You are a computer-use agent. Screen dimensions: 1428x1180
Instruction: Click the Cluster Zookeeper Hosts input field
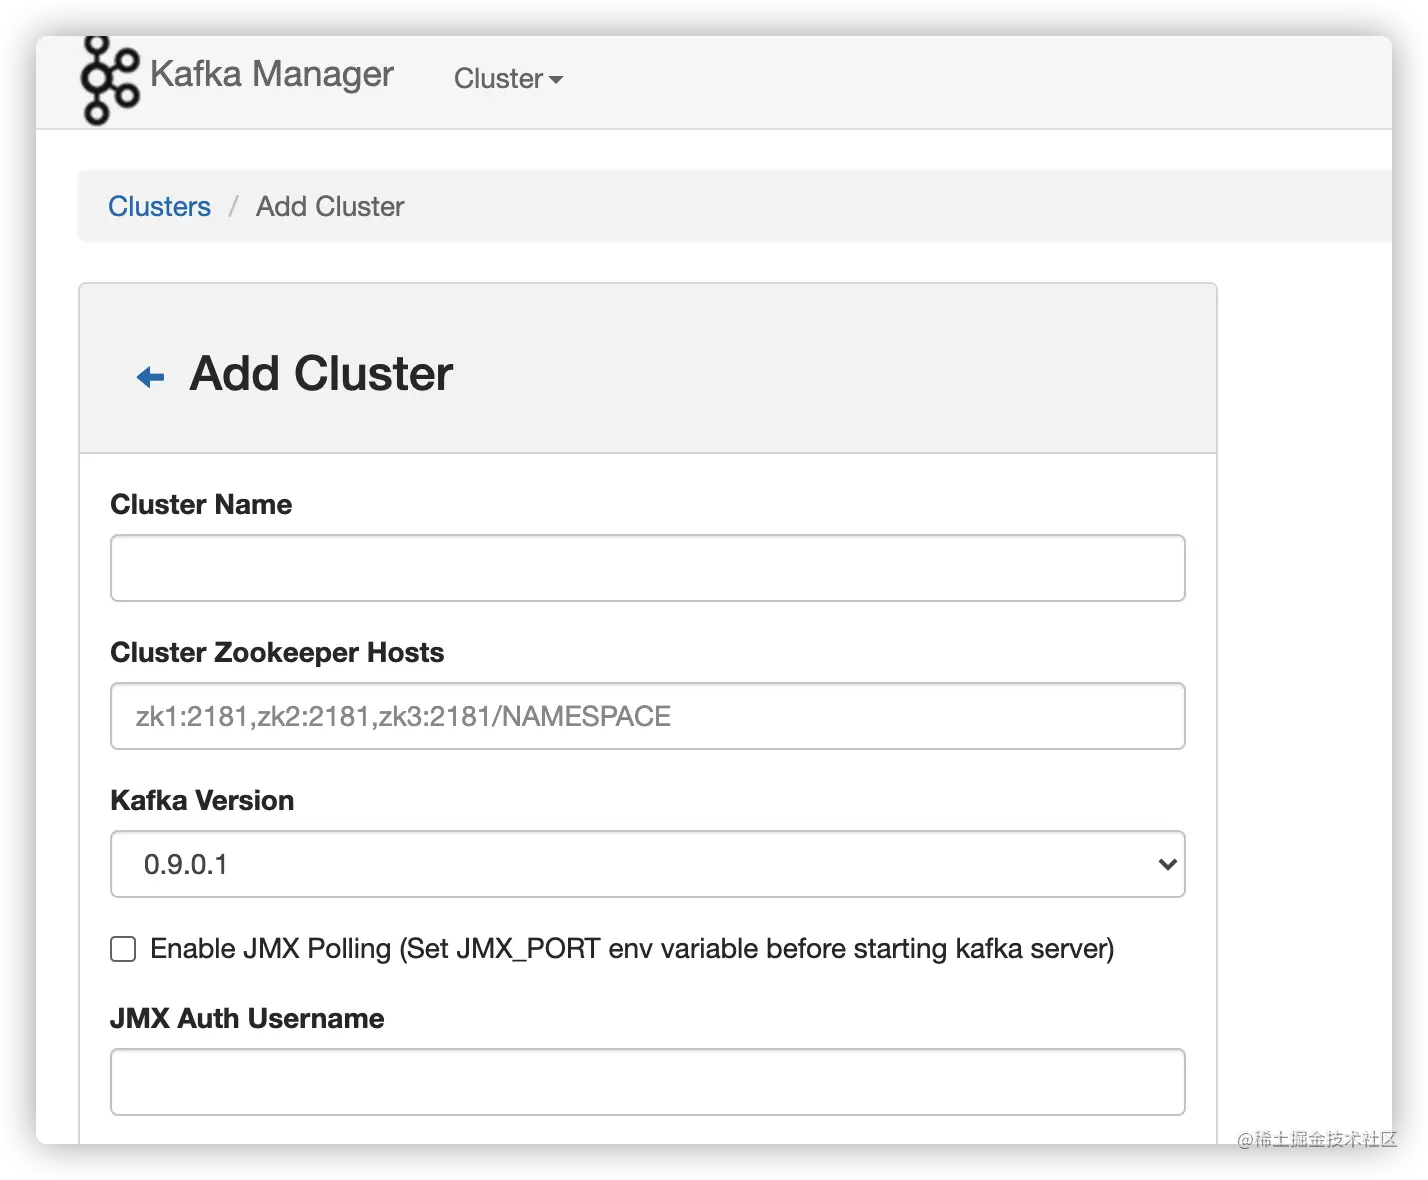tap(647, 716)
